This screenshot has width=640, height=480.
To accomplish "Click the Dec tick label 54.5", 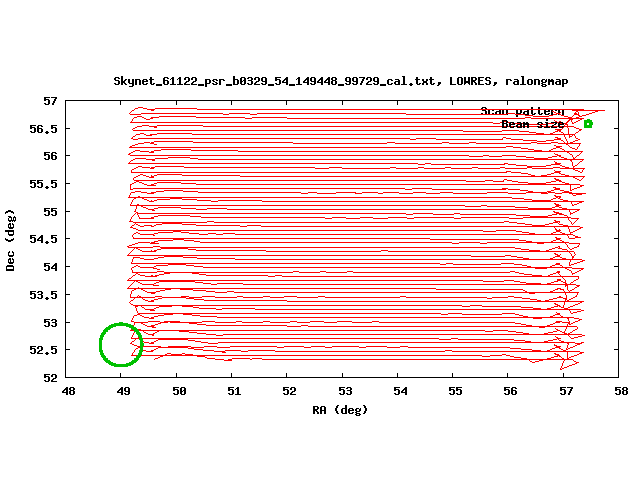I will [x=43, y=239].
